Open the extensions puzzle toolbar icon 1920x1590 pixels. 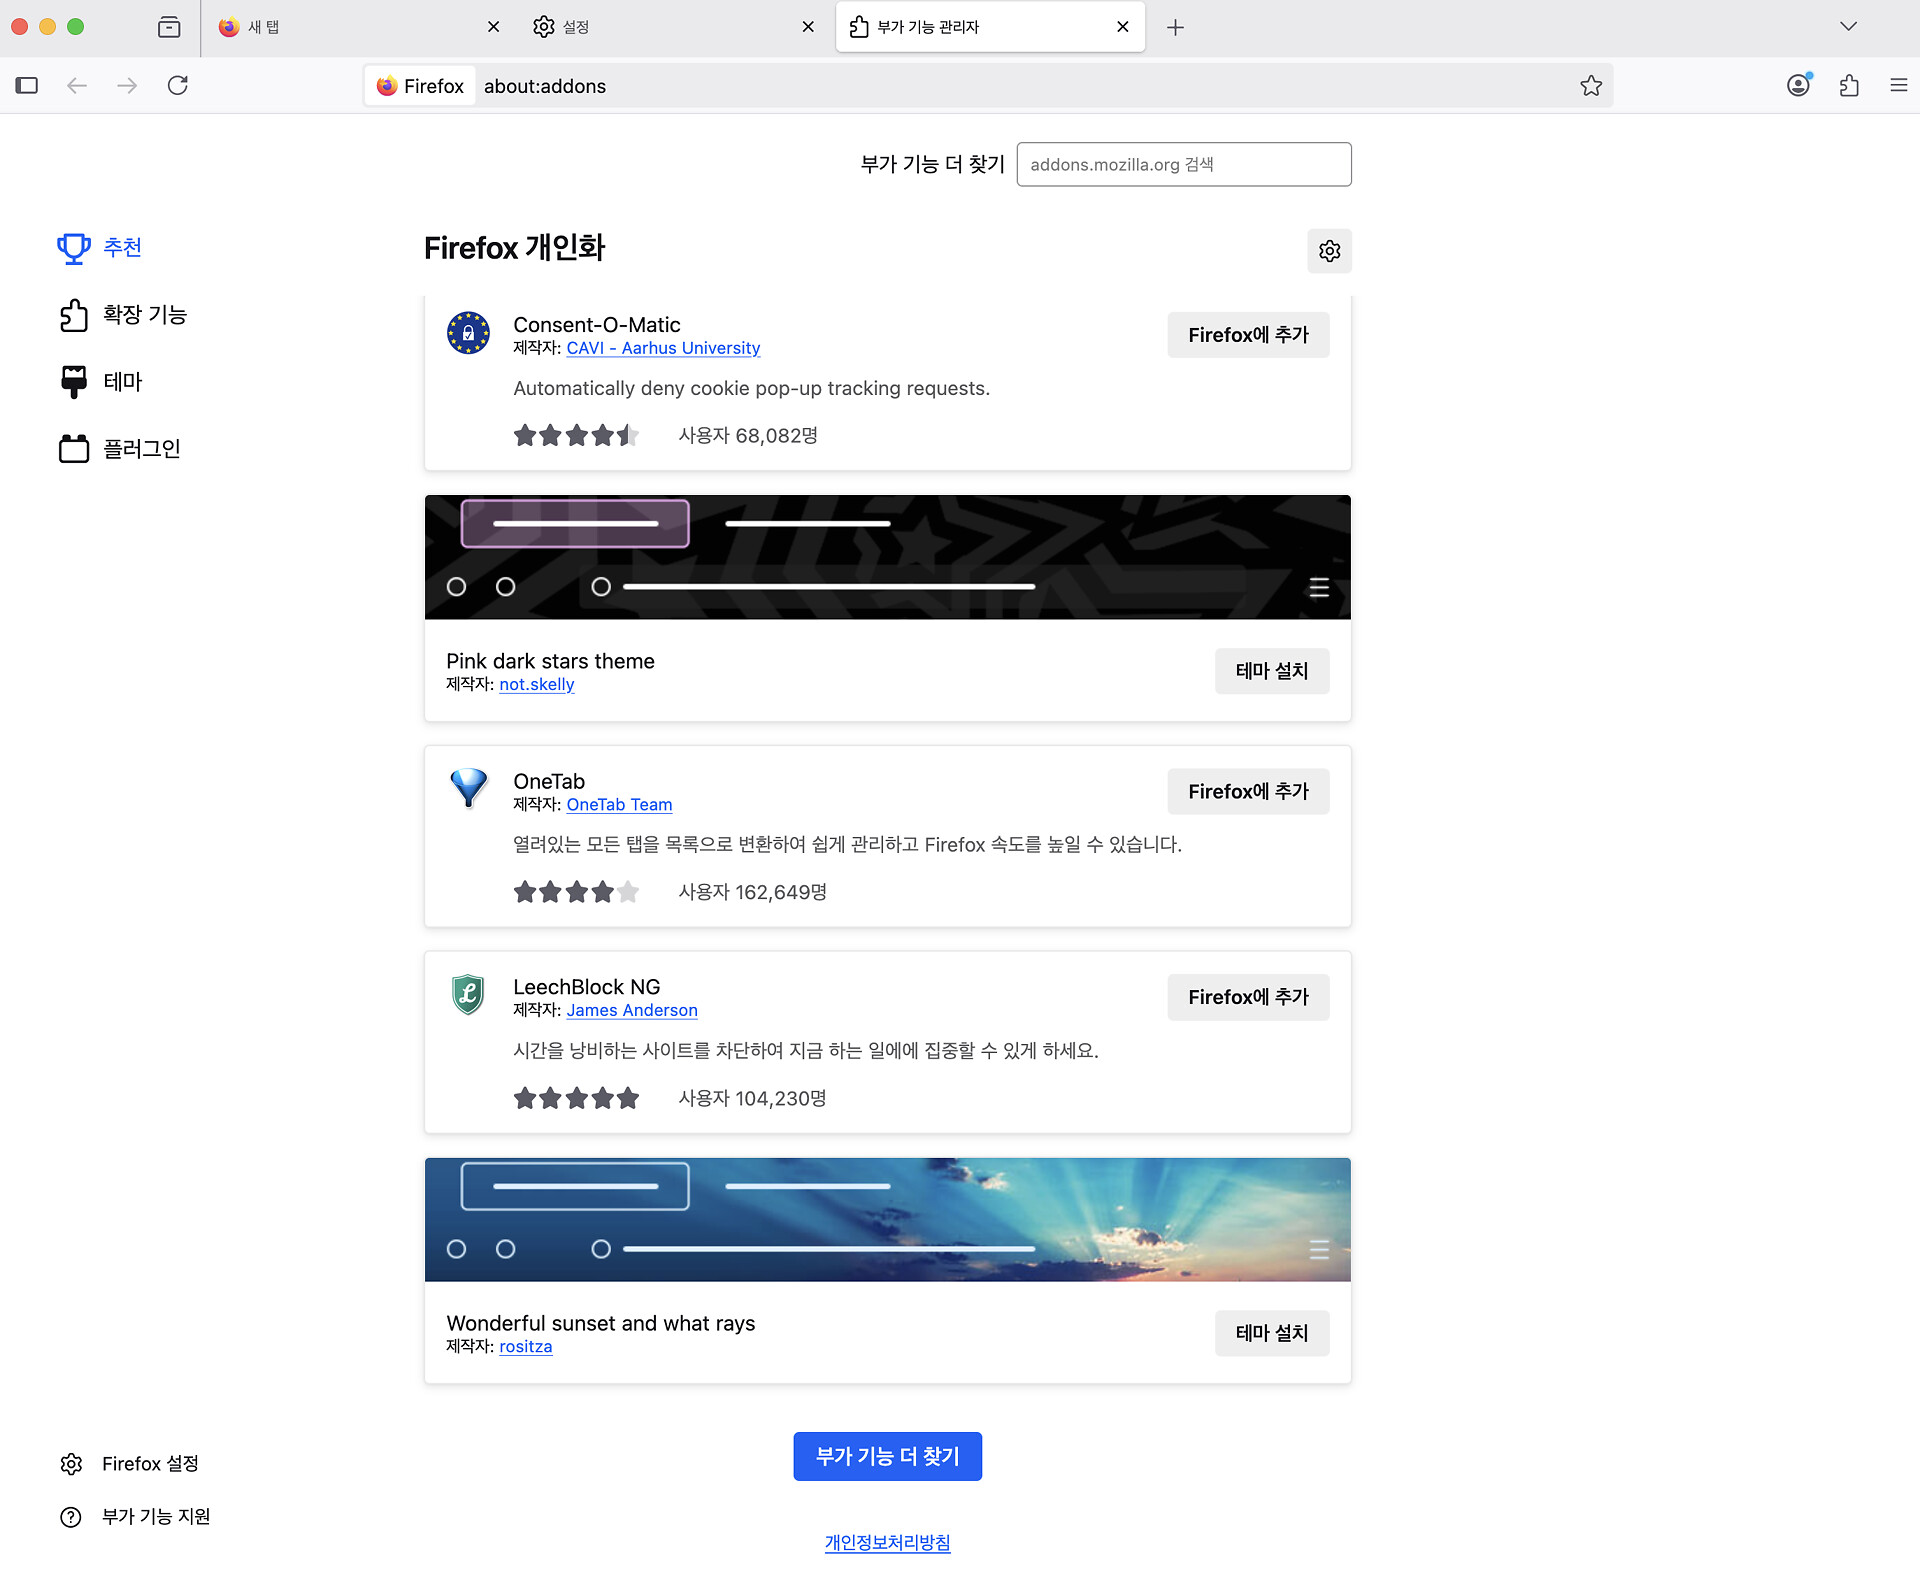click(1849, 86)
